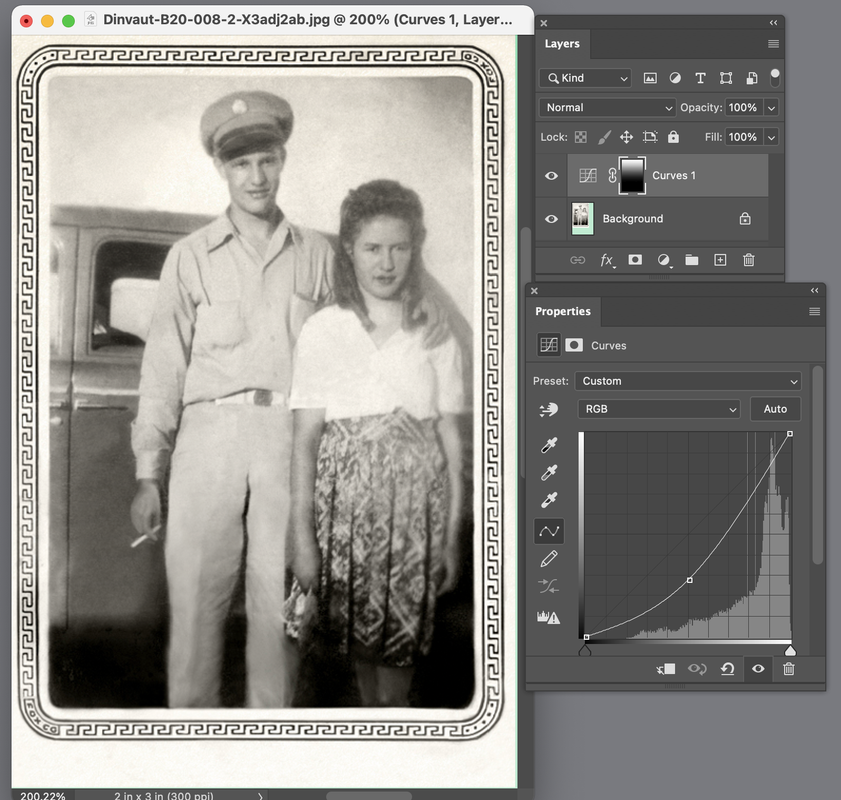This screenshot has height=800, width=841.
Task: Switch to the Properties tab
Action: (563, 312)
